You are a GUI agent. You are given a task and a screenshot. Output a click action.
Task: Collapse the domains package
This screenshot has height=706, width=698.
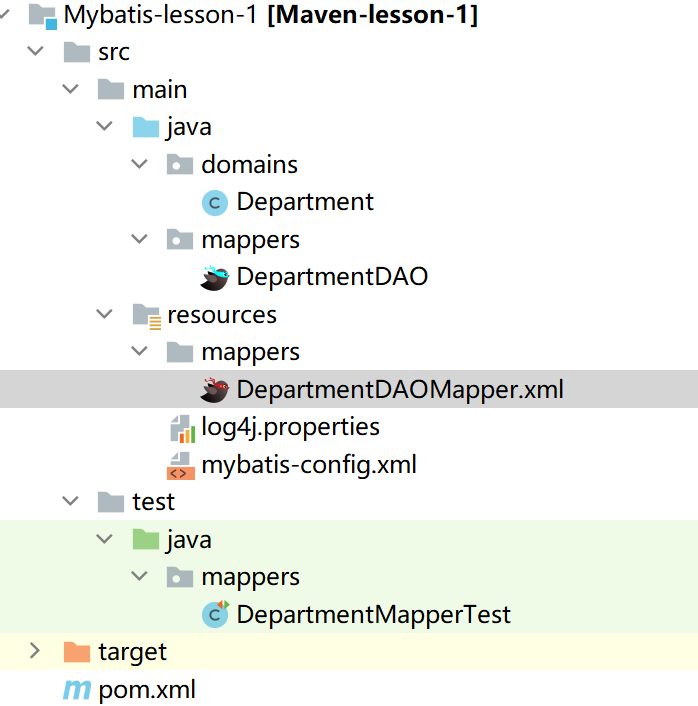tap(139, 163)
